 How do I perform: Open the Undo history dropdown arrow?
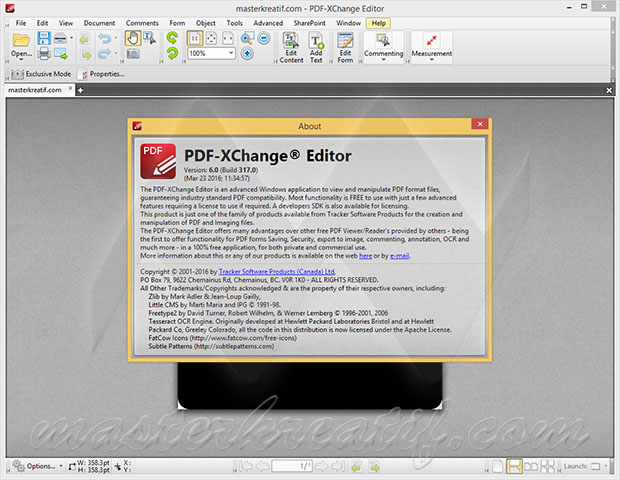[116, 38]
